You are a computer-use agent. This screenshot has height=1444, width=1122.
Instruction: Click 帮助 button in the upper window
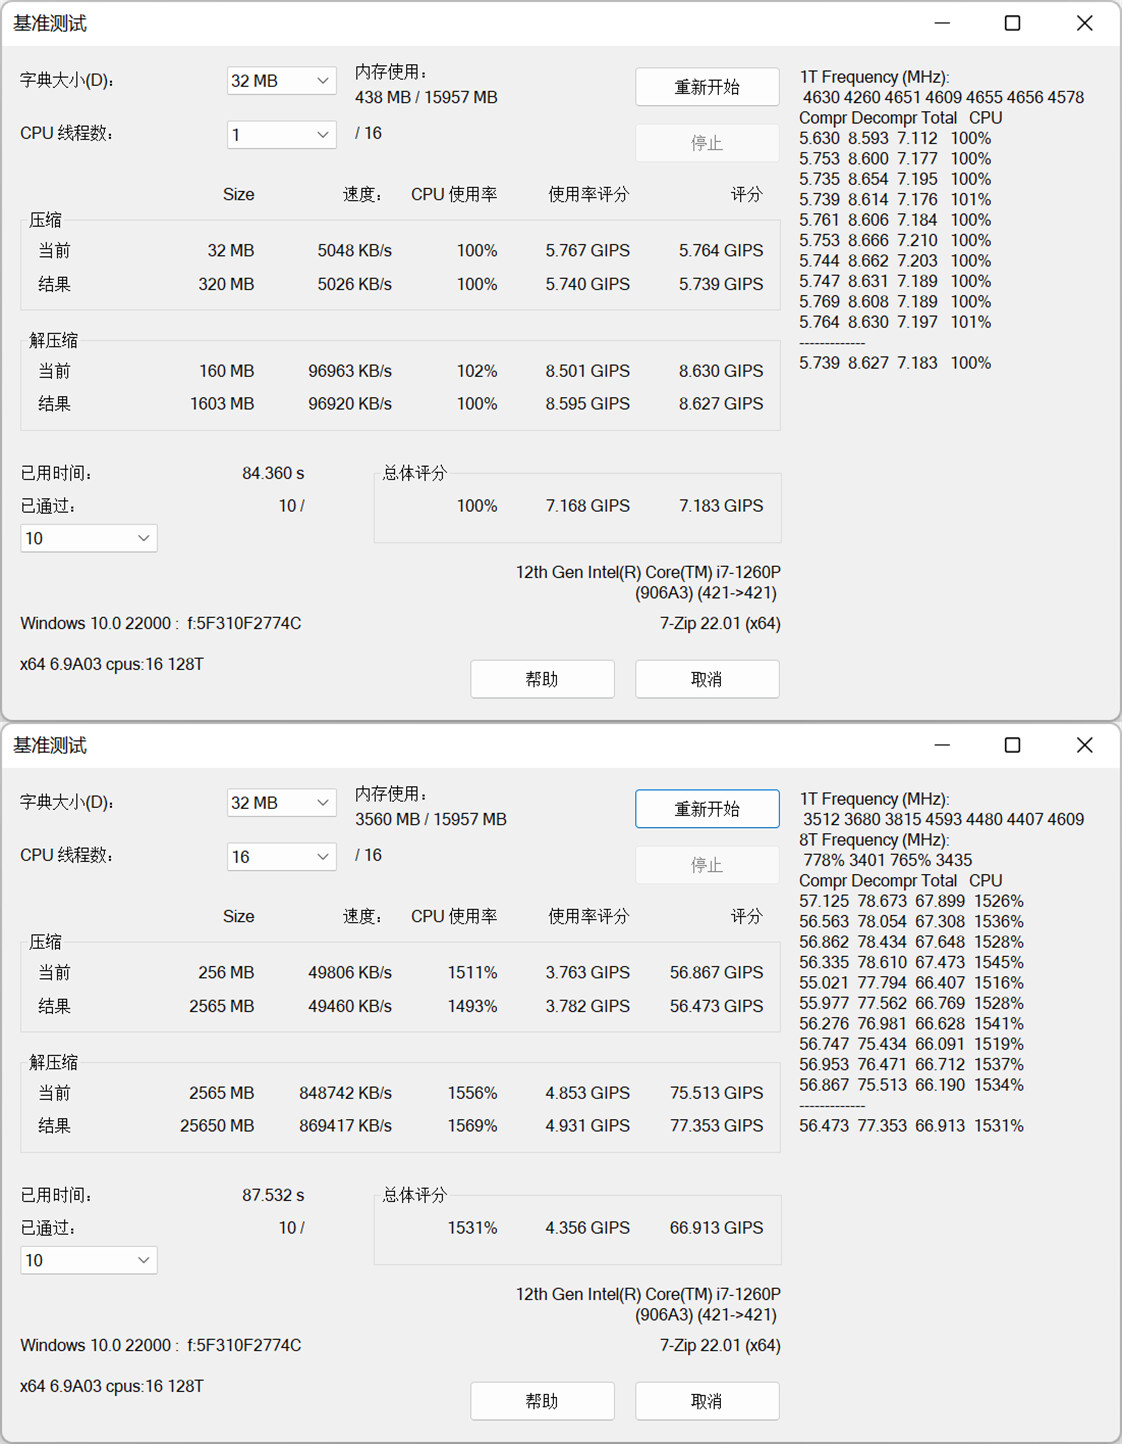542,679
